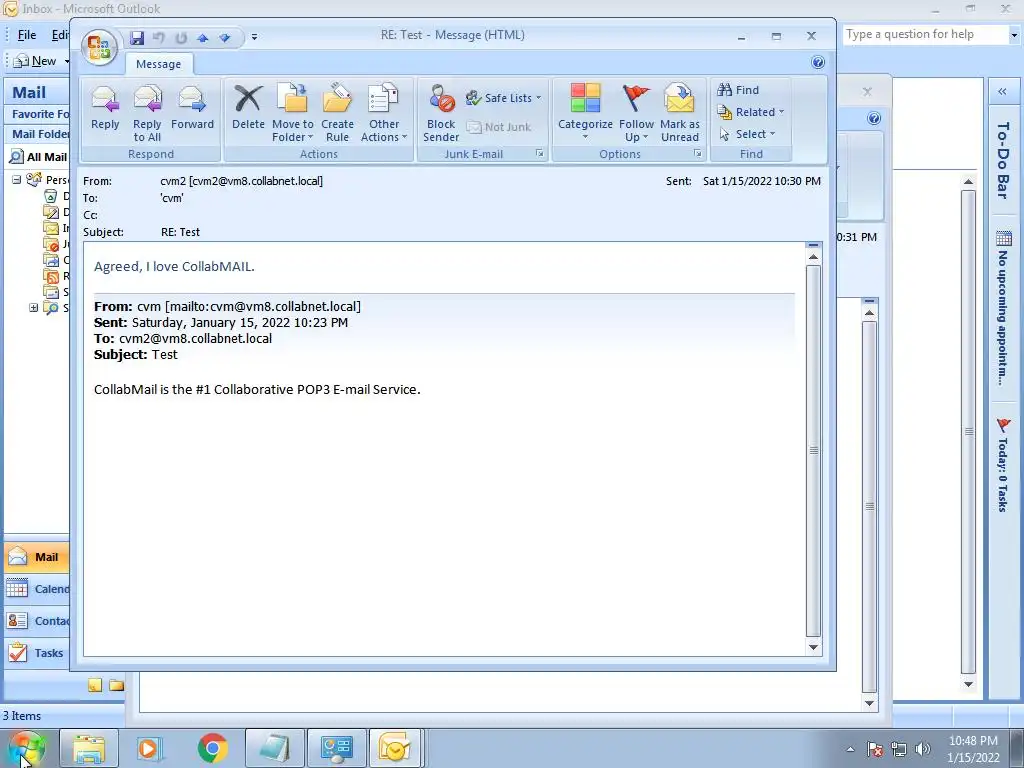
Task: Expand the To-Do Bar chevron
Action: click(x=1002, y=91)
